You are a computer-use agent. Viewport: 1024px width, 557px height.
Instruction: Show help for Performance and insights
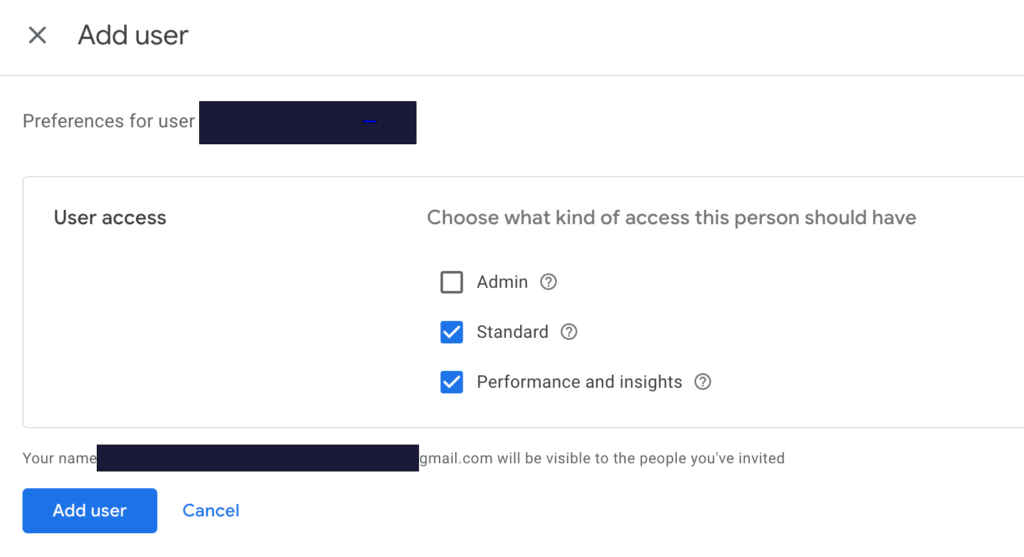tap(703, 382)
